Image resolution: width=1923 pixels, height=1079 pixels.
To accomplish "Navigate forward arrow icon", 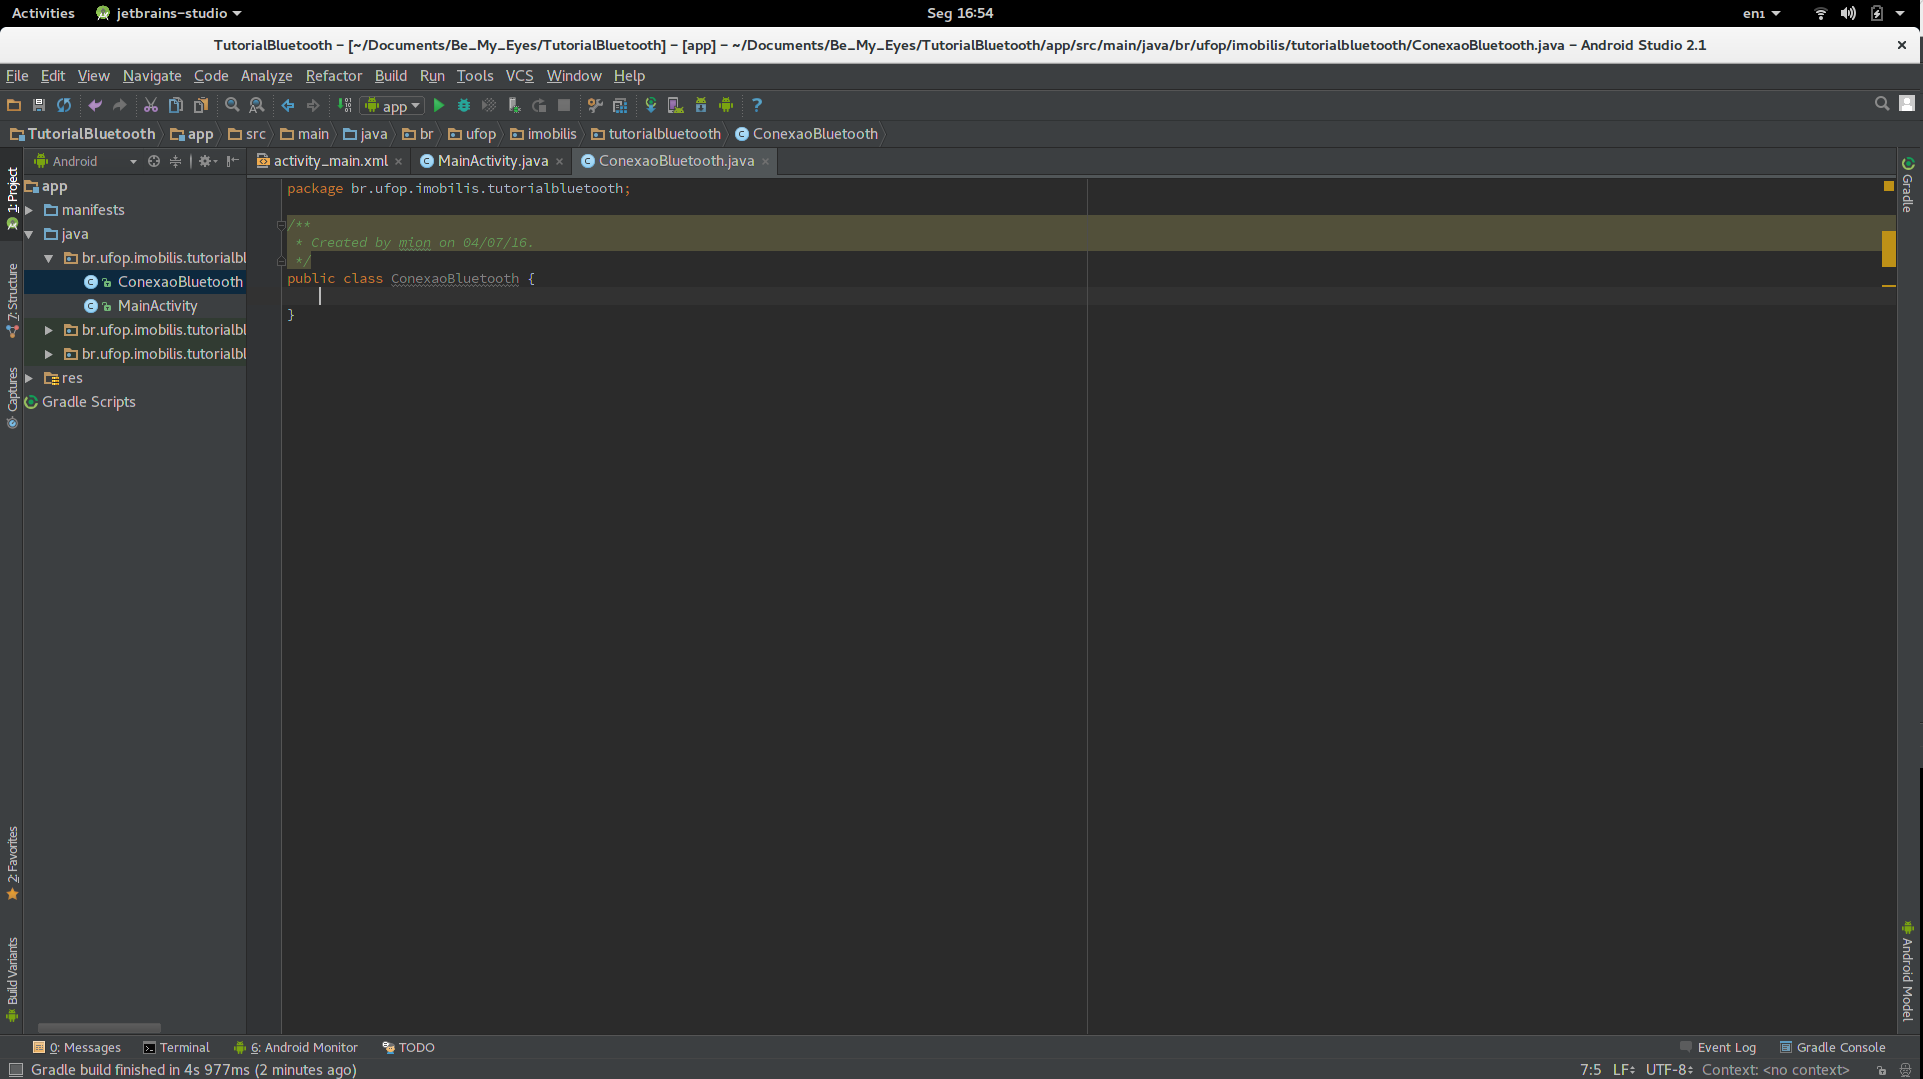I will click(313, 105).
